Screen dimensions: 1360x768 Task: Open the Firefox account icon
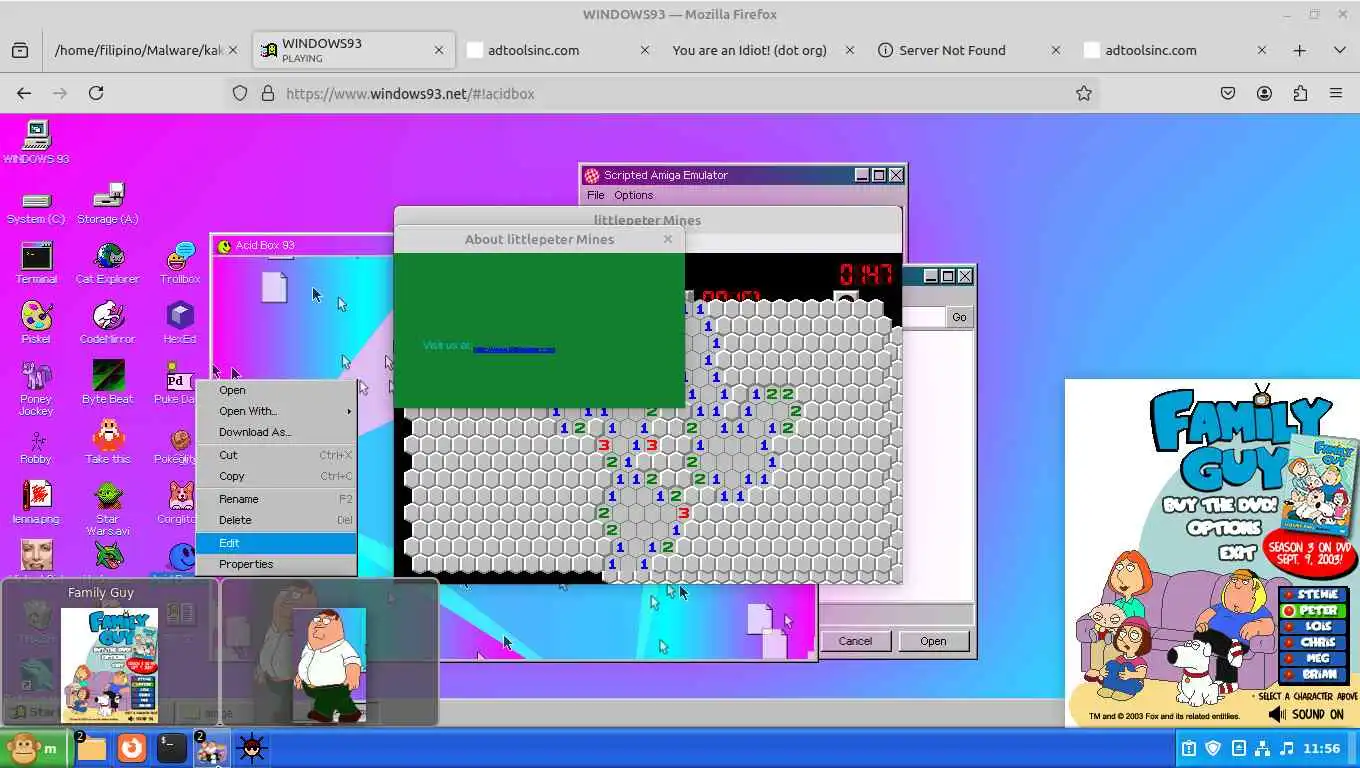click(1264, 93)
